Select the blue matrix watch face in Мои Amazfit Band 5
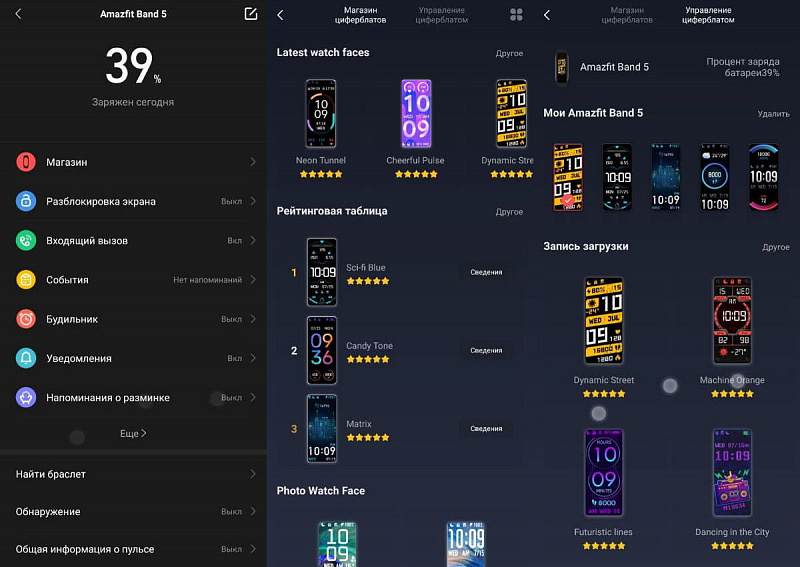Viewport: 800px width, 567px height. (666, 177)
